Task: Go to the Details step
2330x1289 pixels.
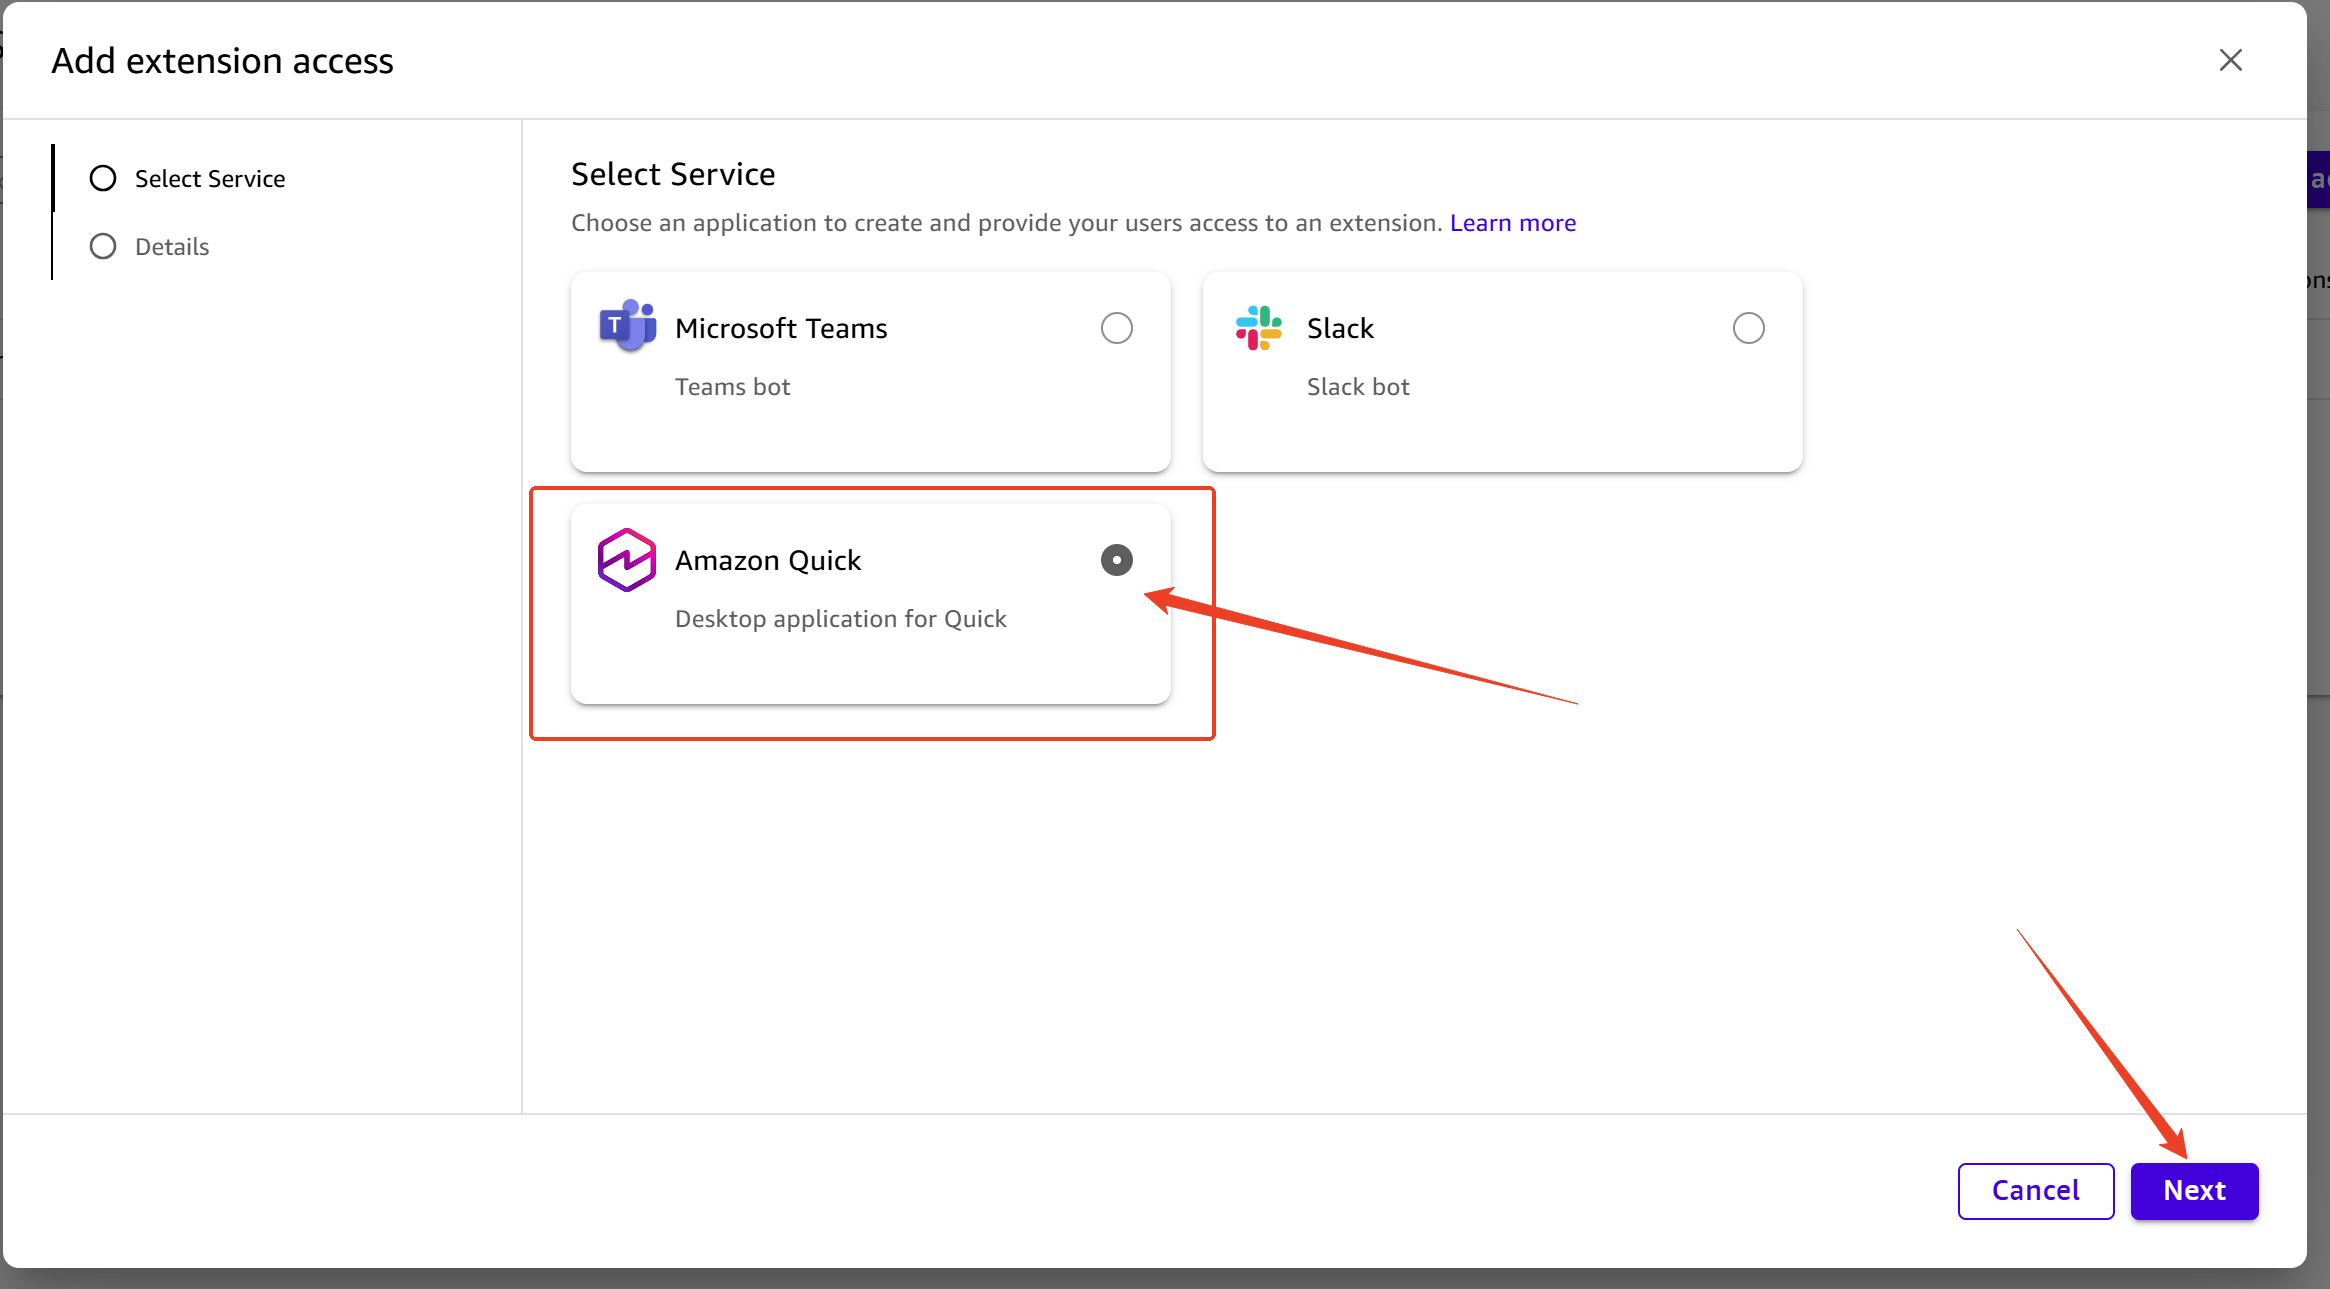Action: click(x=150, y=246)
